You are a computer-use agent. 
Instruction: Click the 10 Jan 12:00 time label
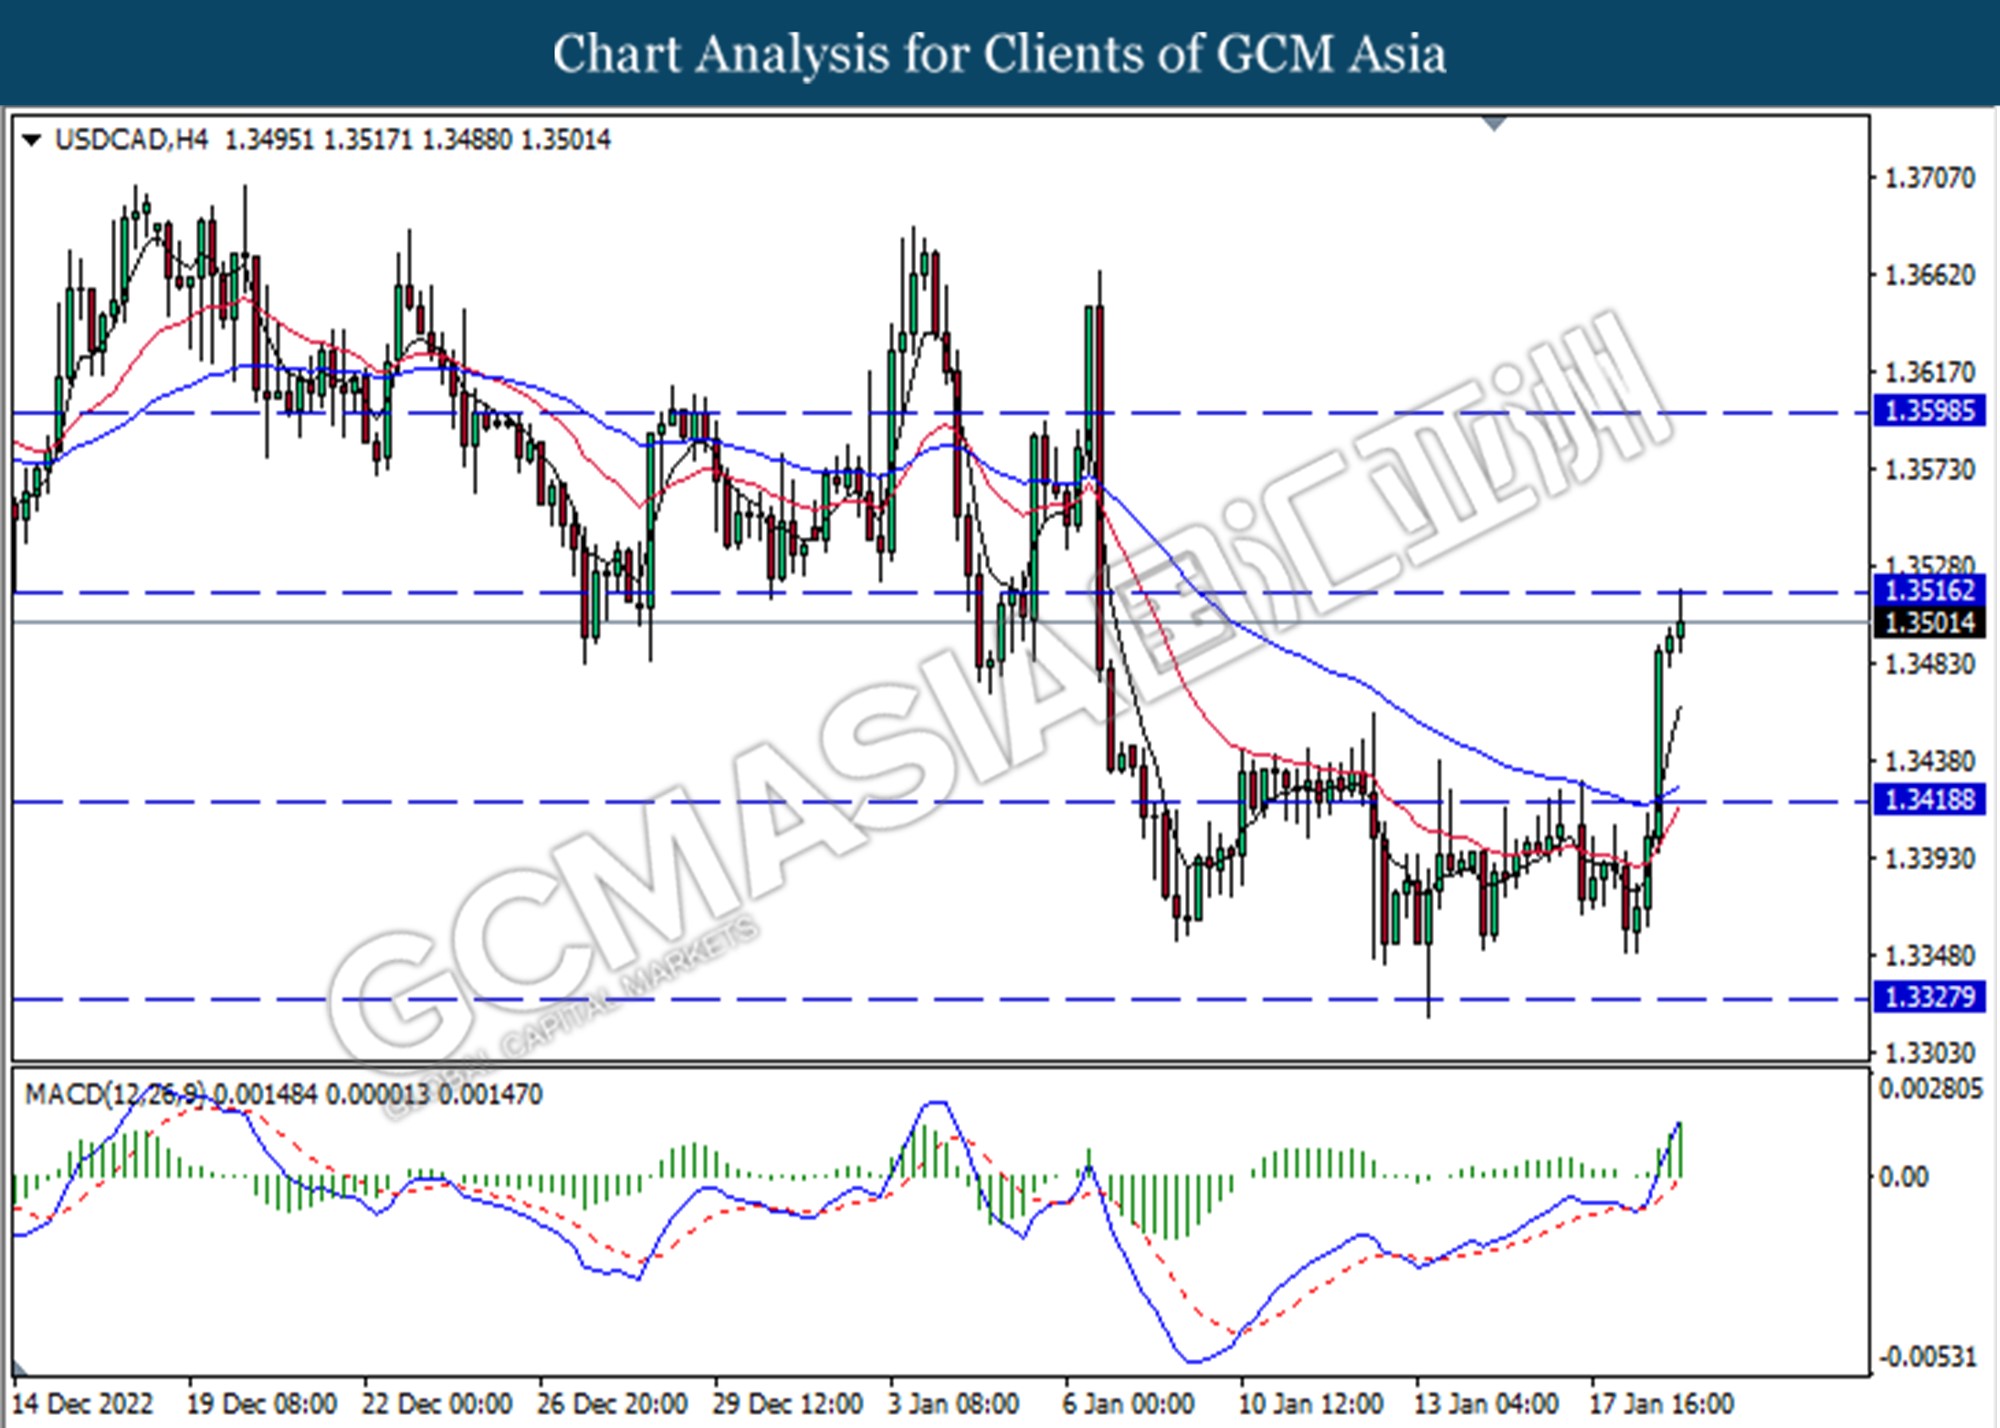pos(1311,1404)
